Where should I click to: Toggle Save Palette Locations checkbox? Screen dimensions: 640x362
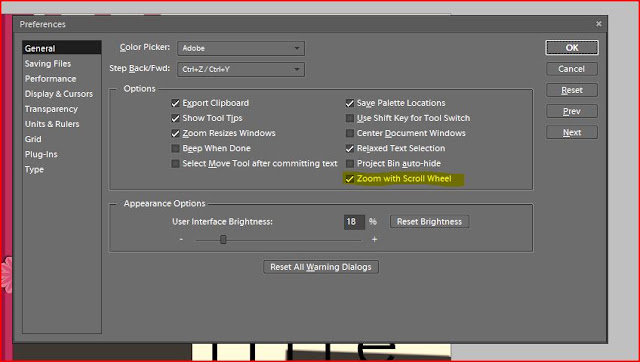(350, 103)
